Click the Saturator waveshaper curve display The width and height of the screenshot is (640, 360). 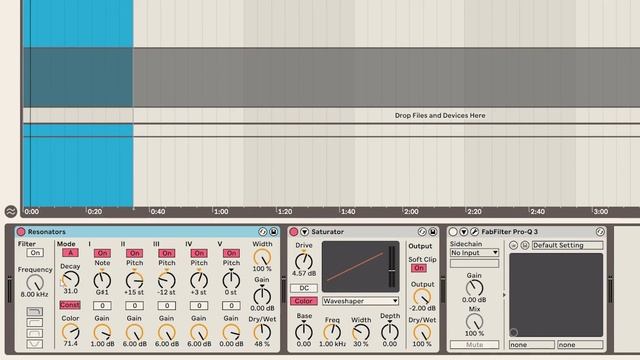click(360, 267)
